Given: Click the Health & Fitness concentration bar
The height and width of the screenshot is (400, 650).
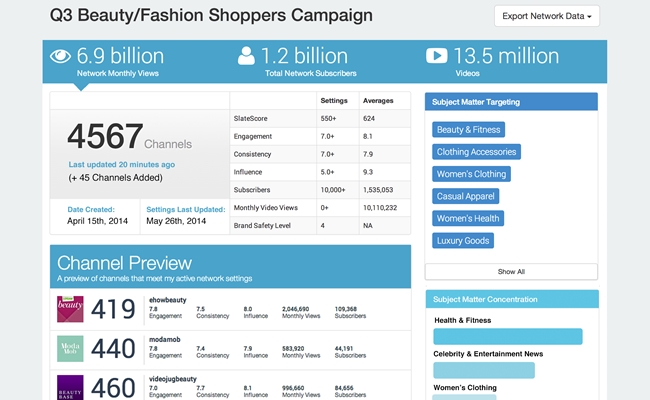Looking at the screenshot, I should pyautogui.click(x=508, y=337).
